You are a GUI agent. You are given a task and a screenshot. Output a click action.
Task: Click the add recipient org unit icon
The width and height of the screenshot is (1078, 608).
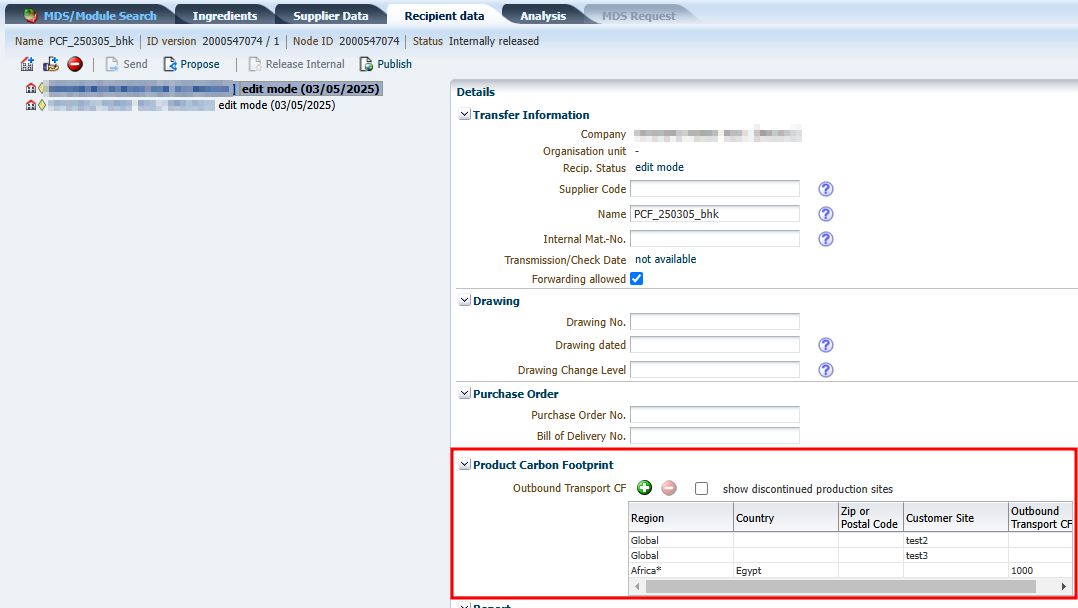point(51,64)
